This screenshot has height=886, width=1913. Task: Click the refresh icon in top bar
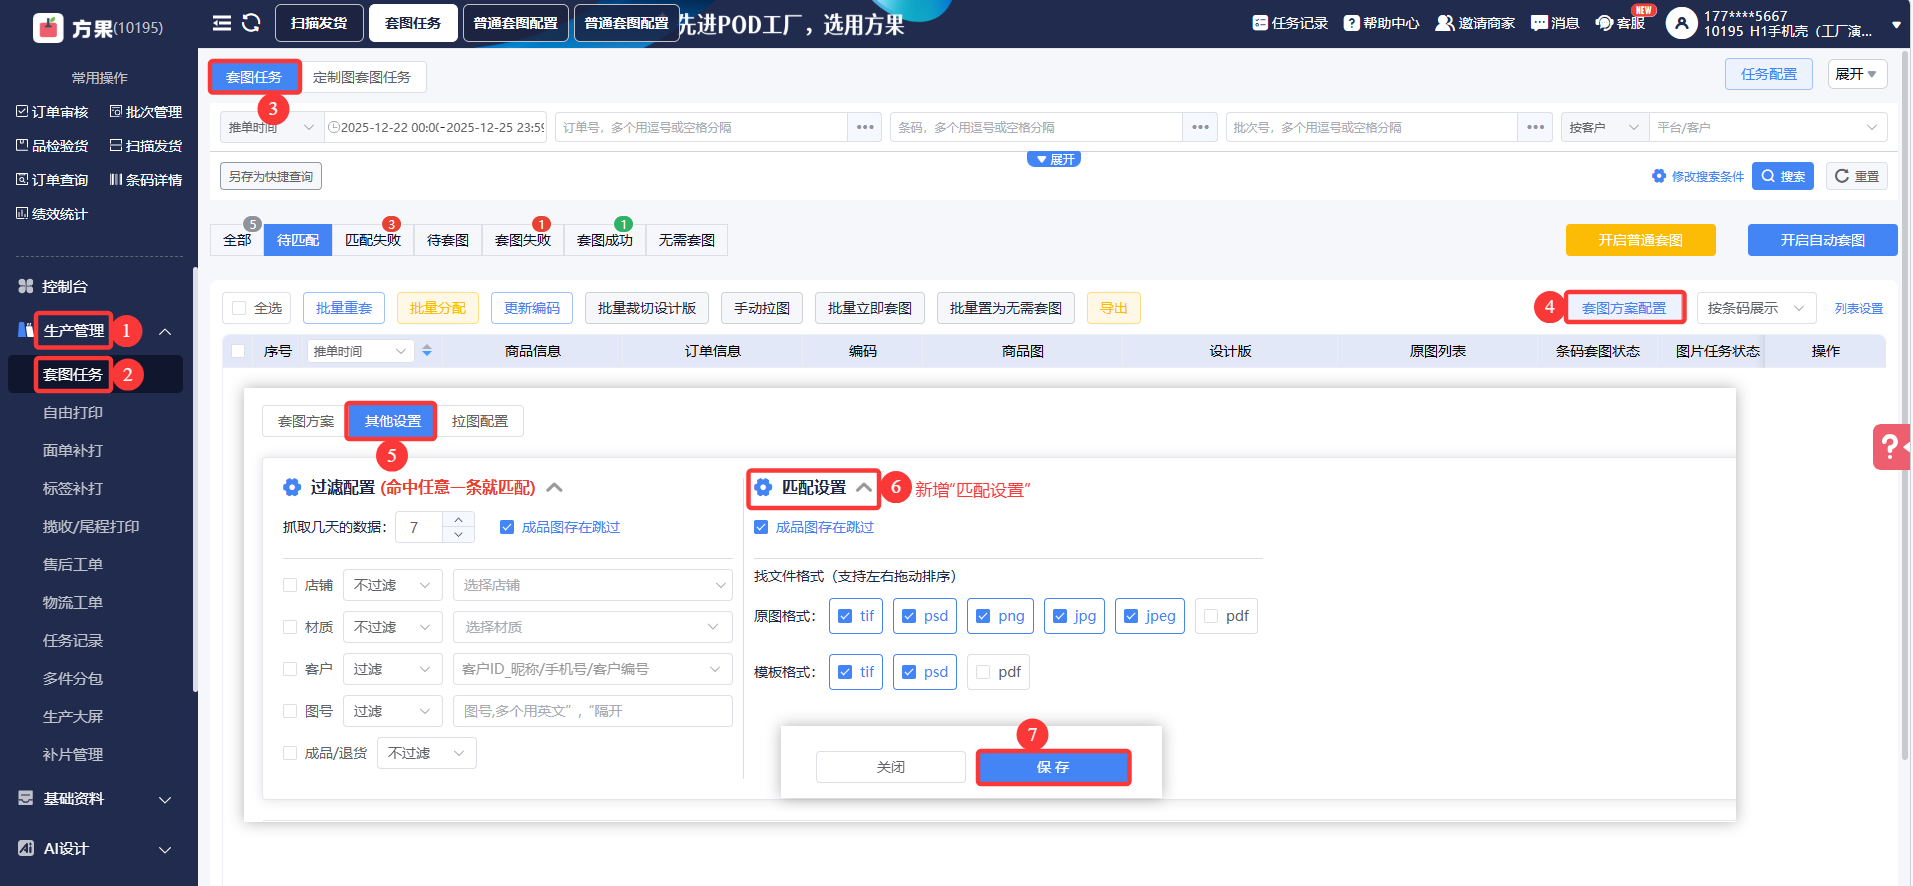point(251,23)
